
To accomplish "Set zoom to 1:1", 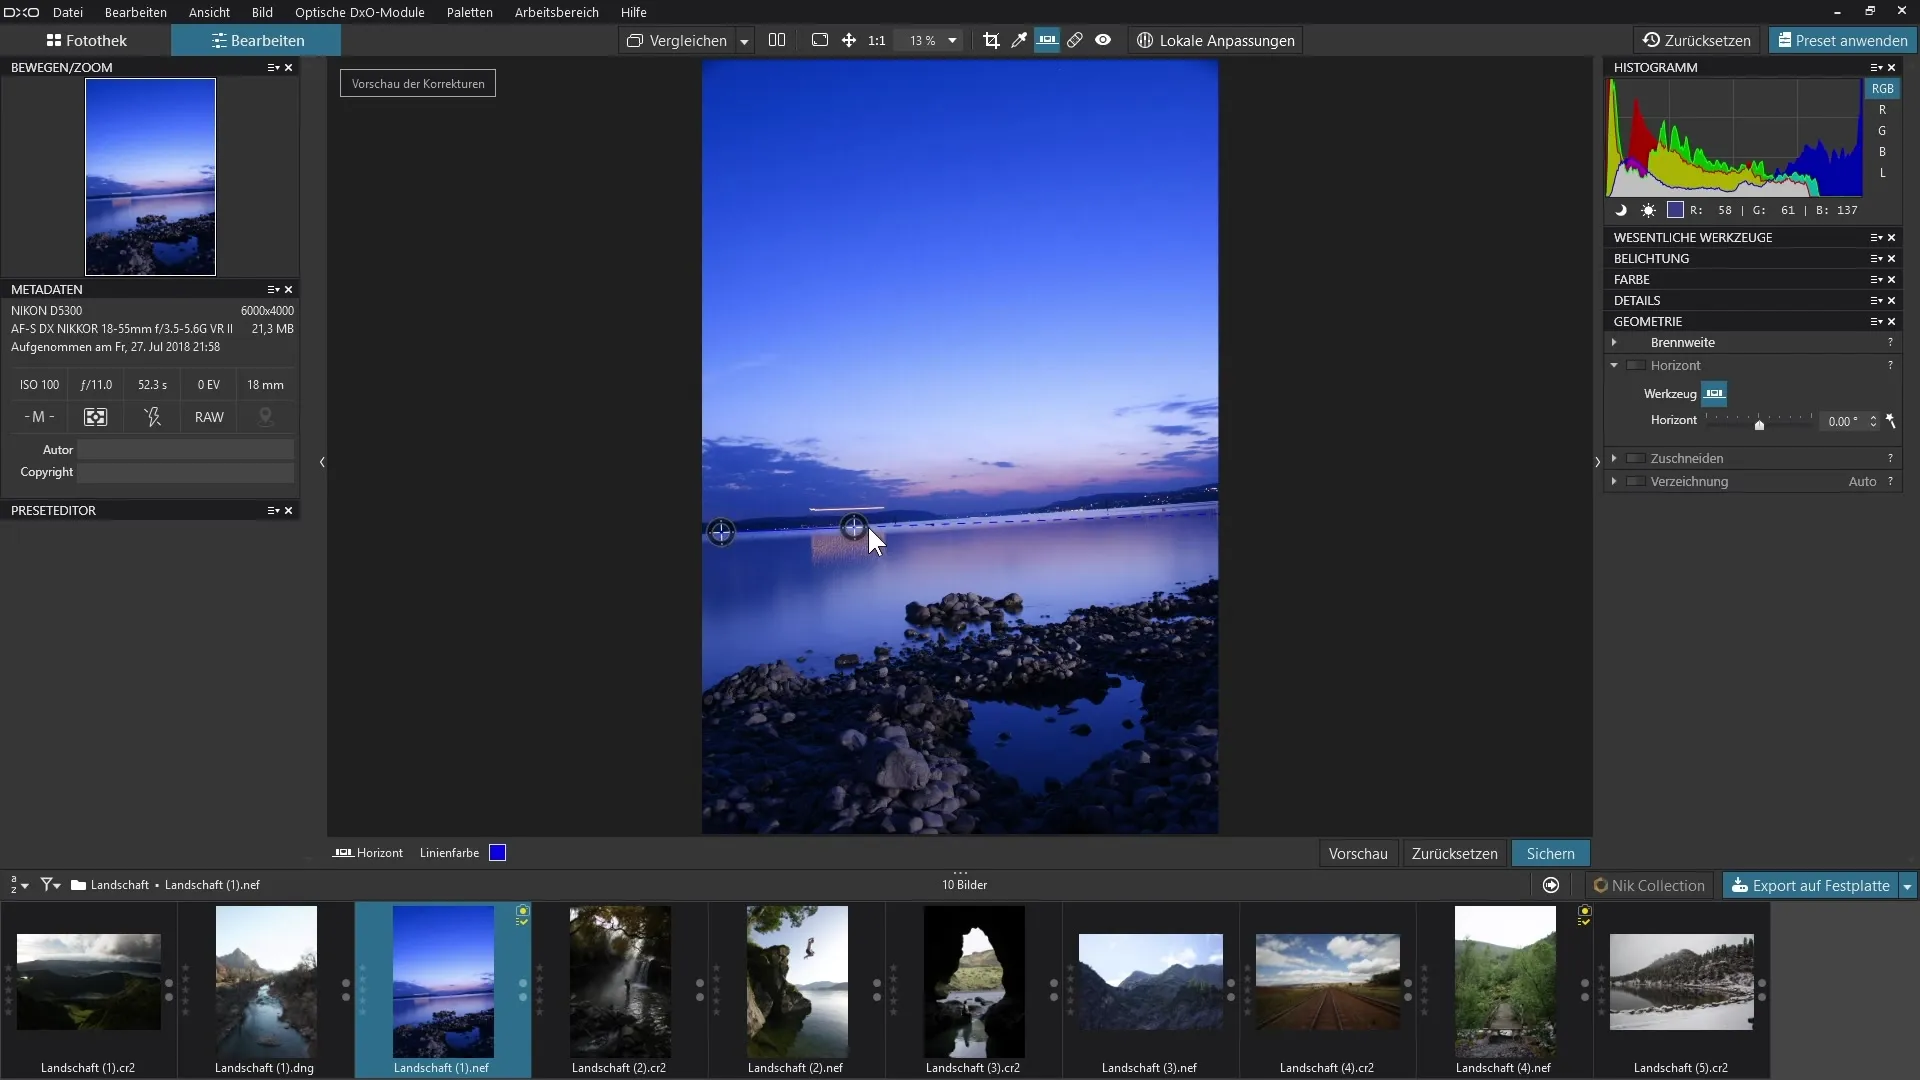I will tap(877, 41).
